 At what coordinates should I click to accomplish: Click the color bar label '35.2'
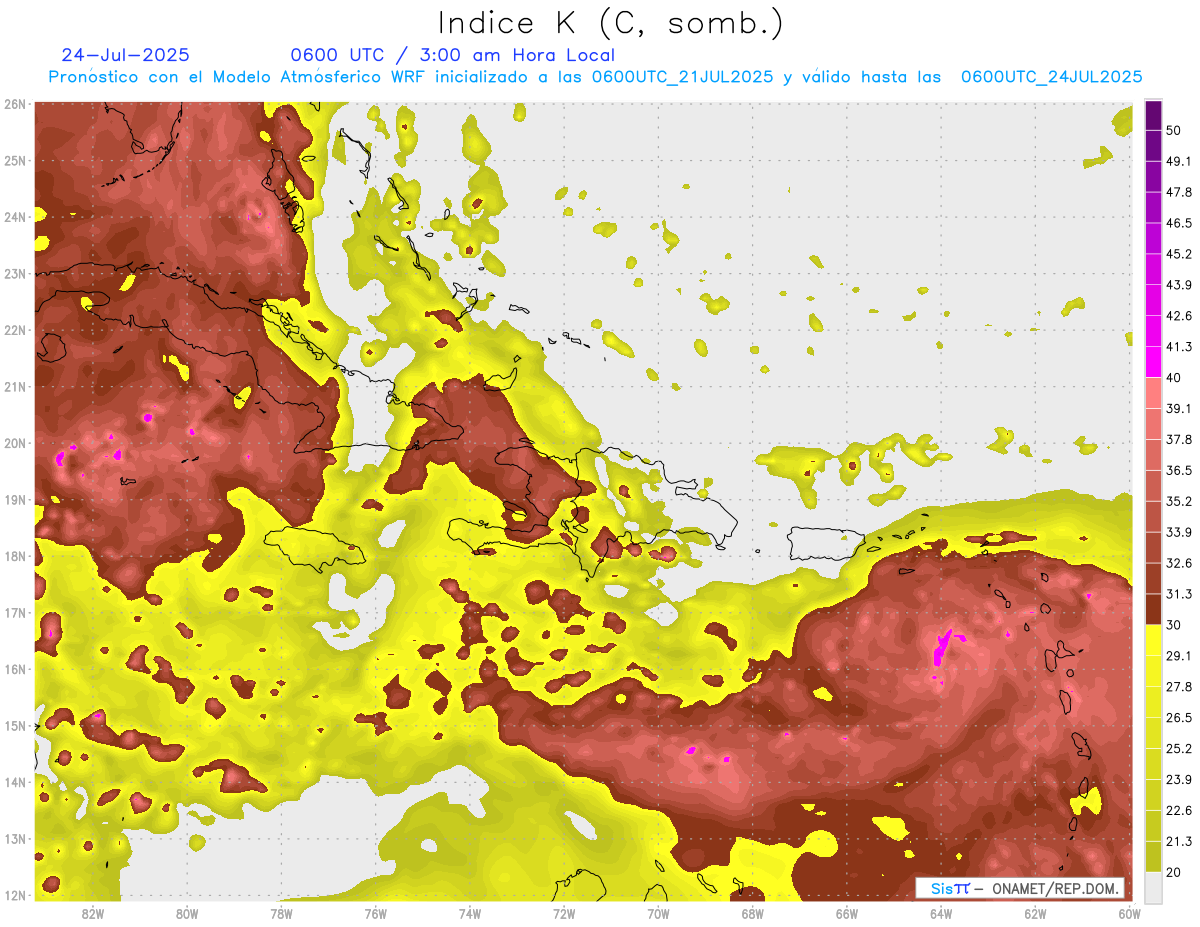[x=1179, y=501]
